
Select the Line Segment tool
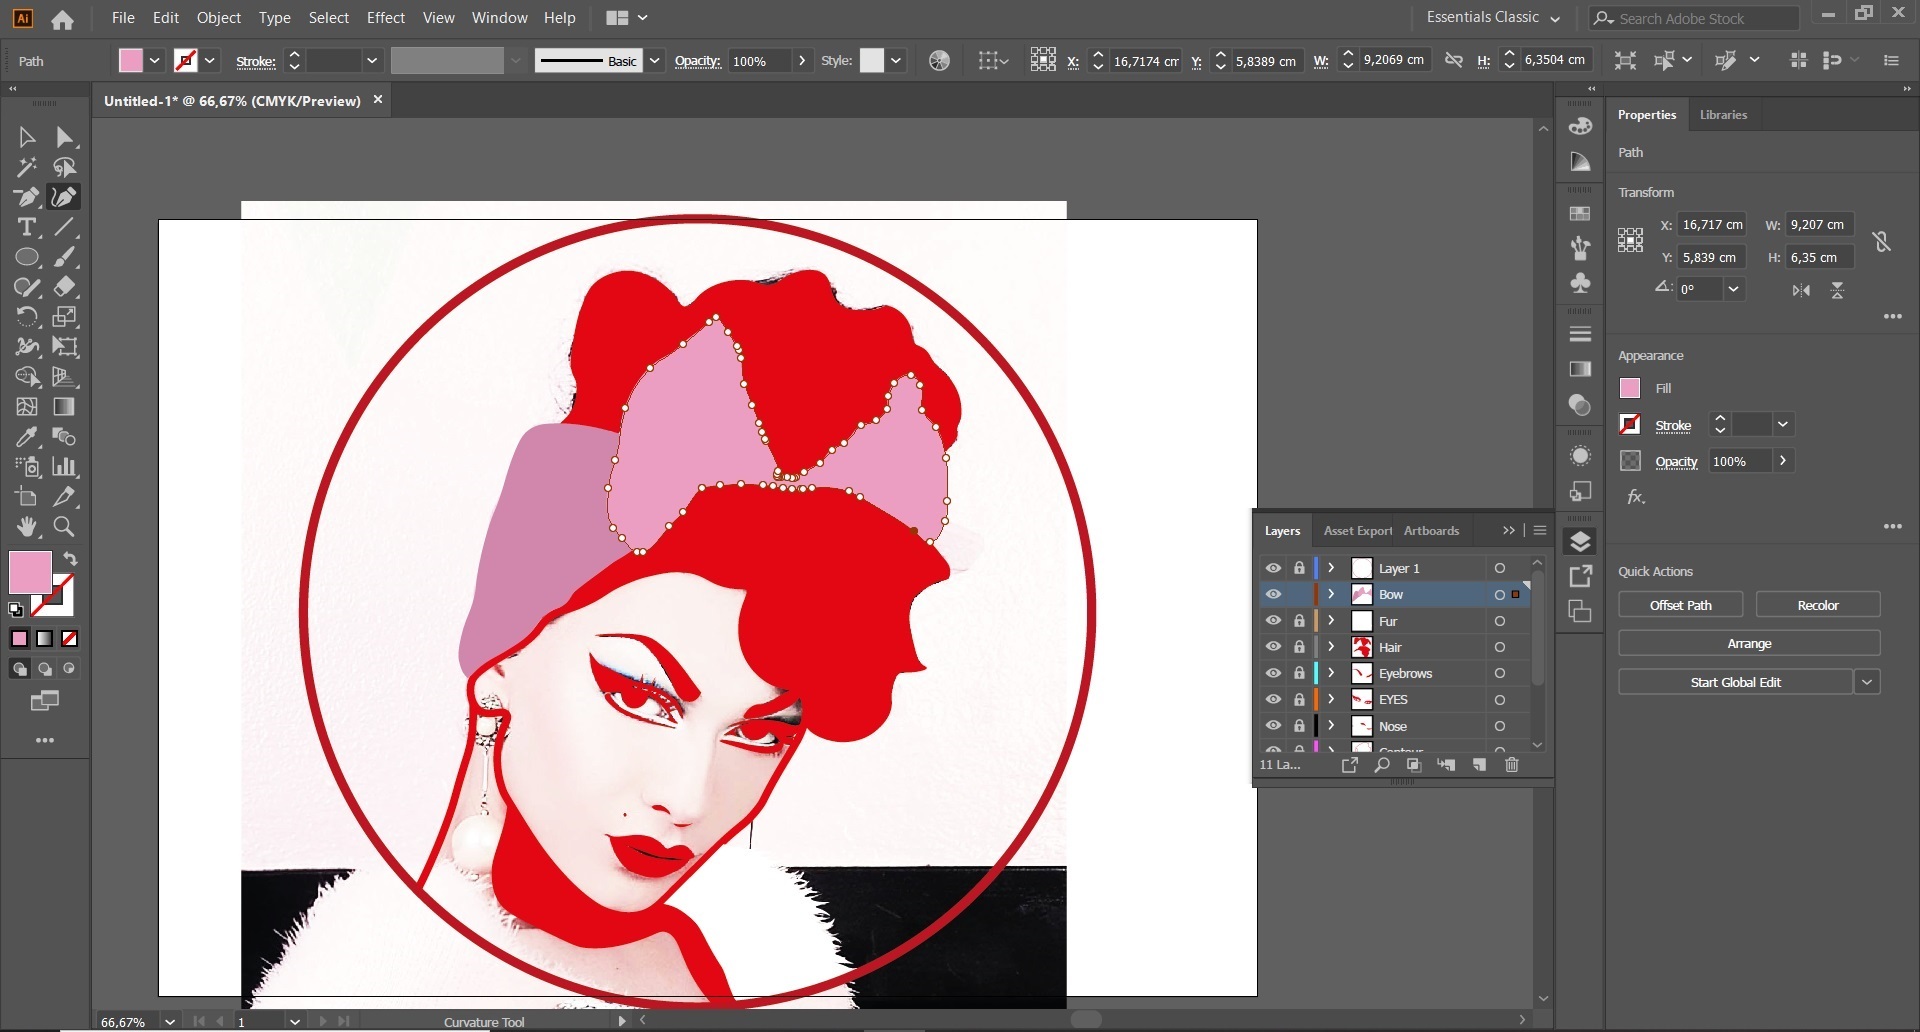(x=65, y=227)
